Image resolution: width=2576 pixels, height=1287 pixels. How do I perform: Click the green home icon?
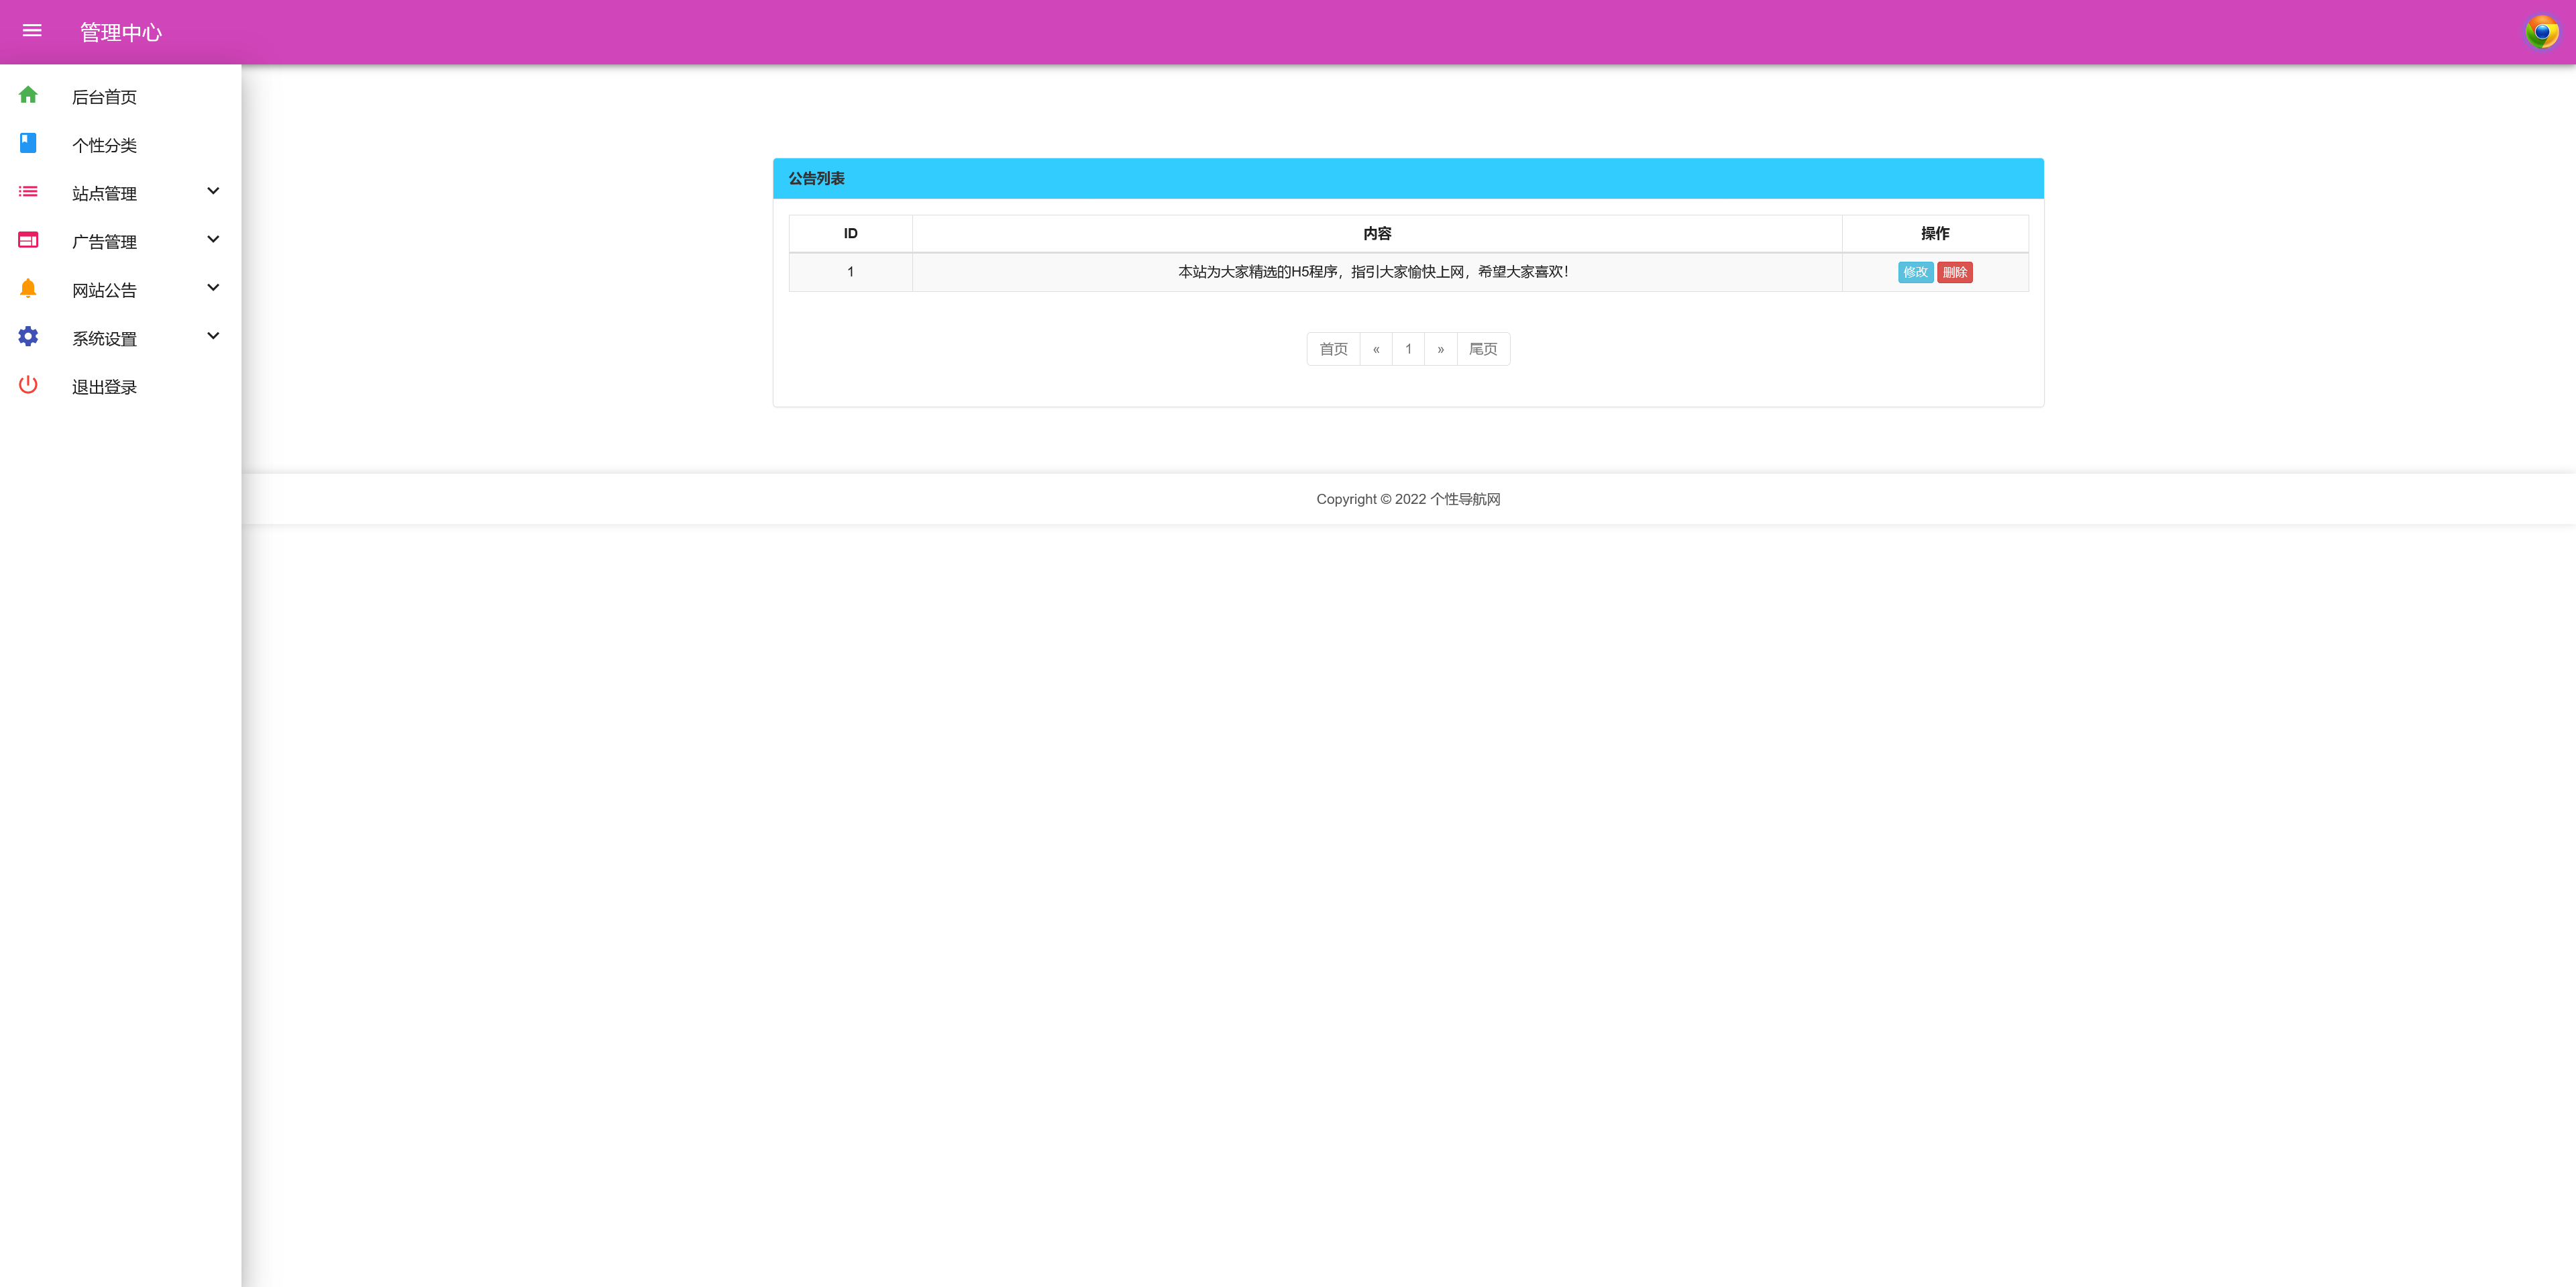click(28, 95)
